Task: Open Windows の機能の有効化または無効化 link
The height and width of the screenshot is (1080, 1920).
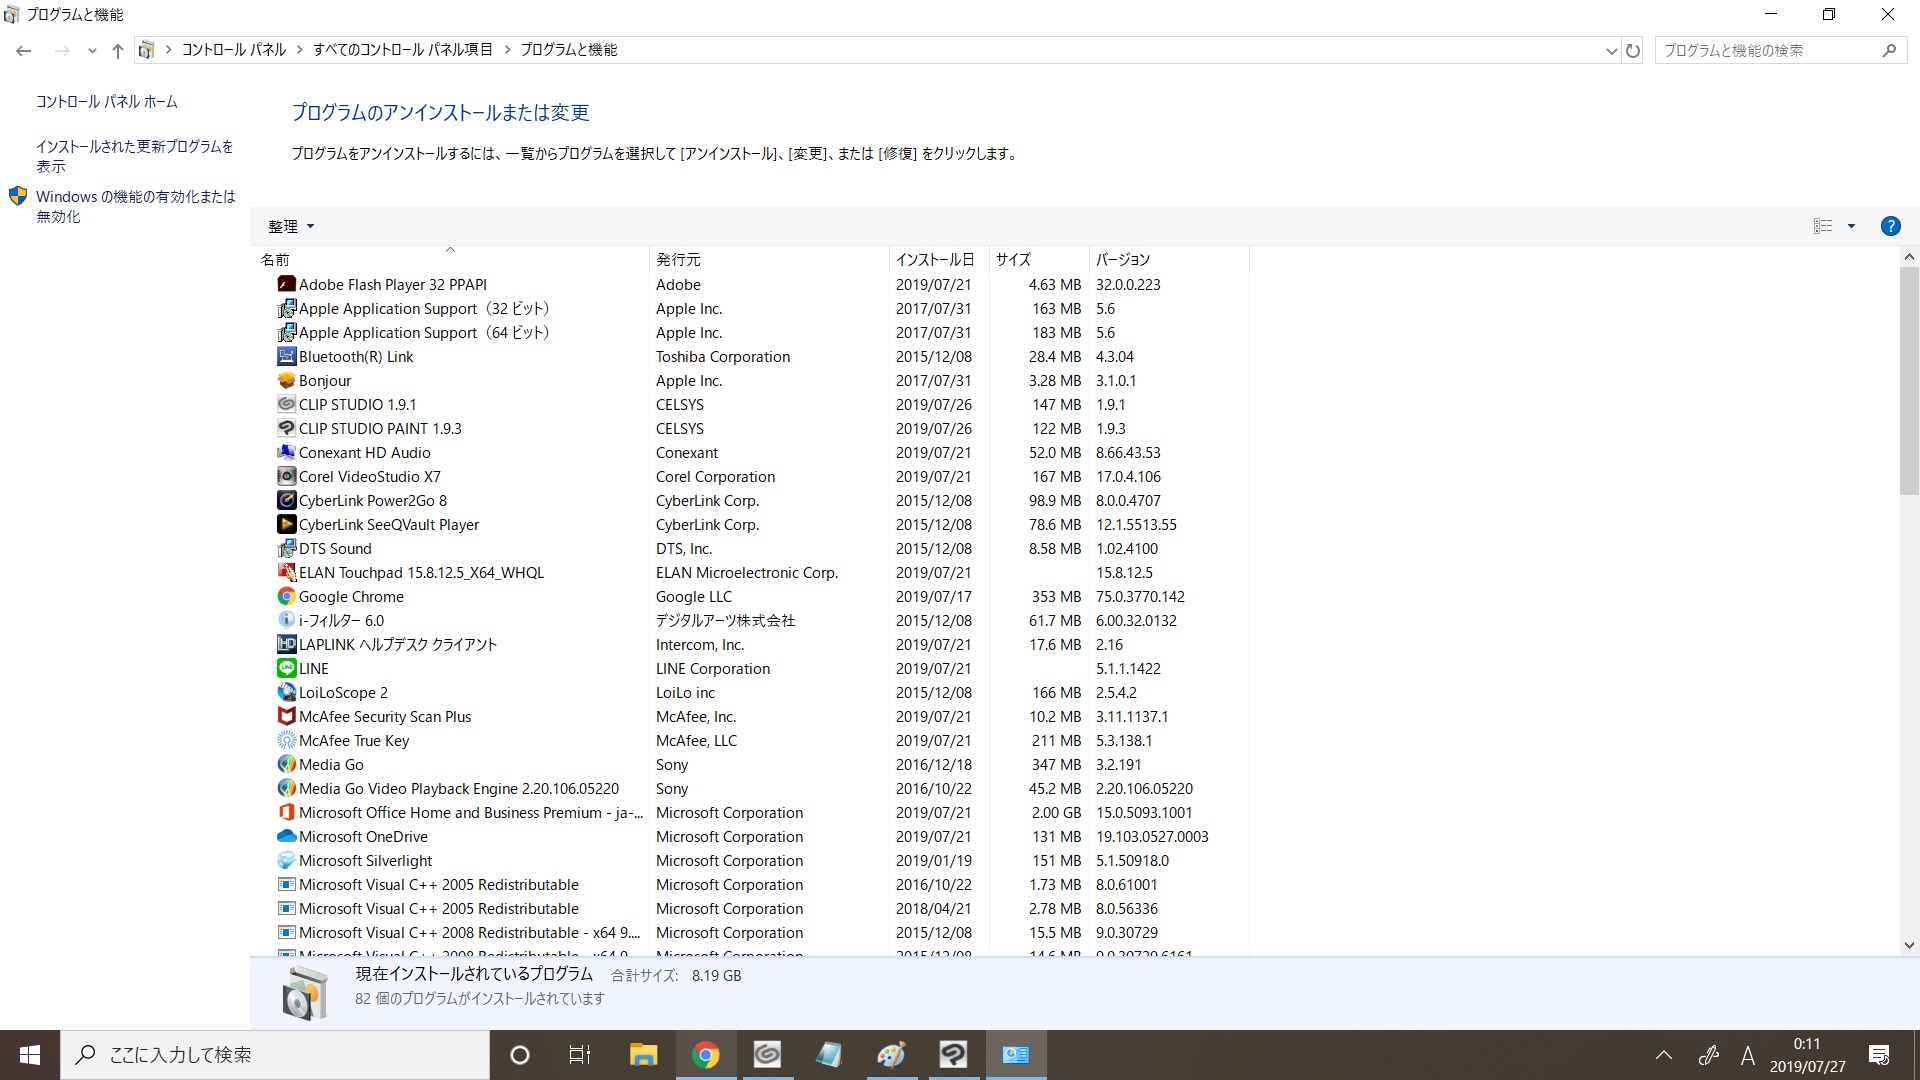Action: (135, 206)
